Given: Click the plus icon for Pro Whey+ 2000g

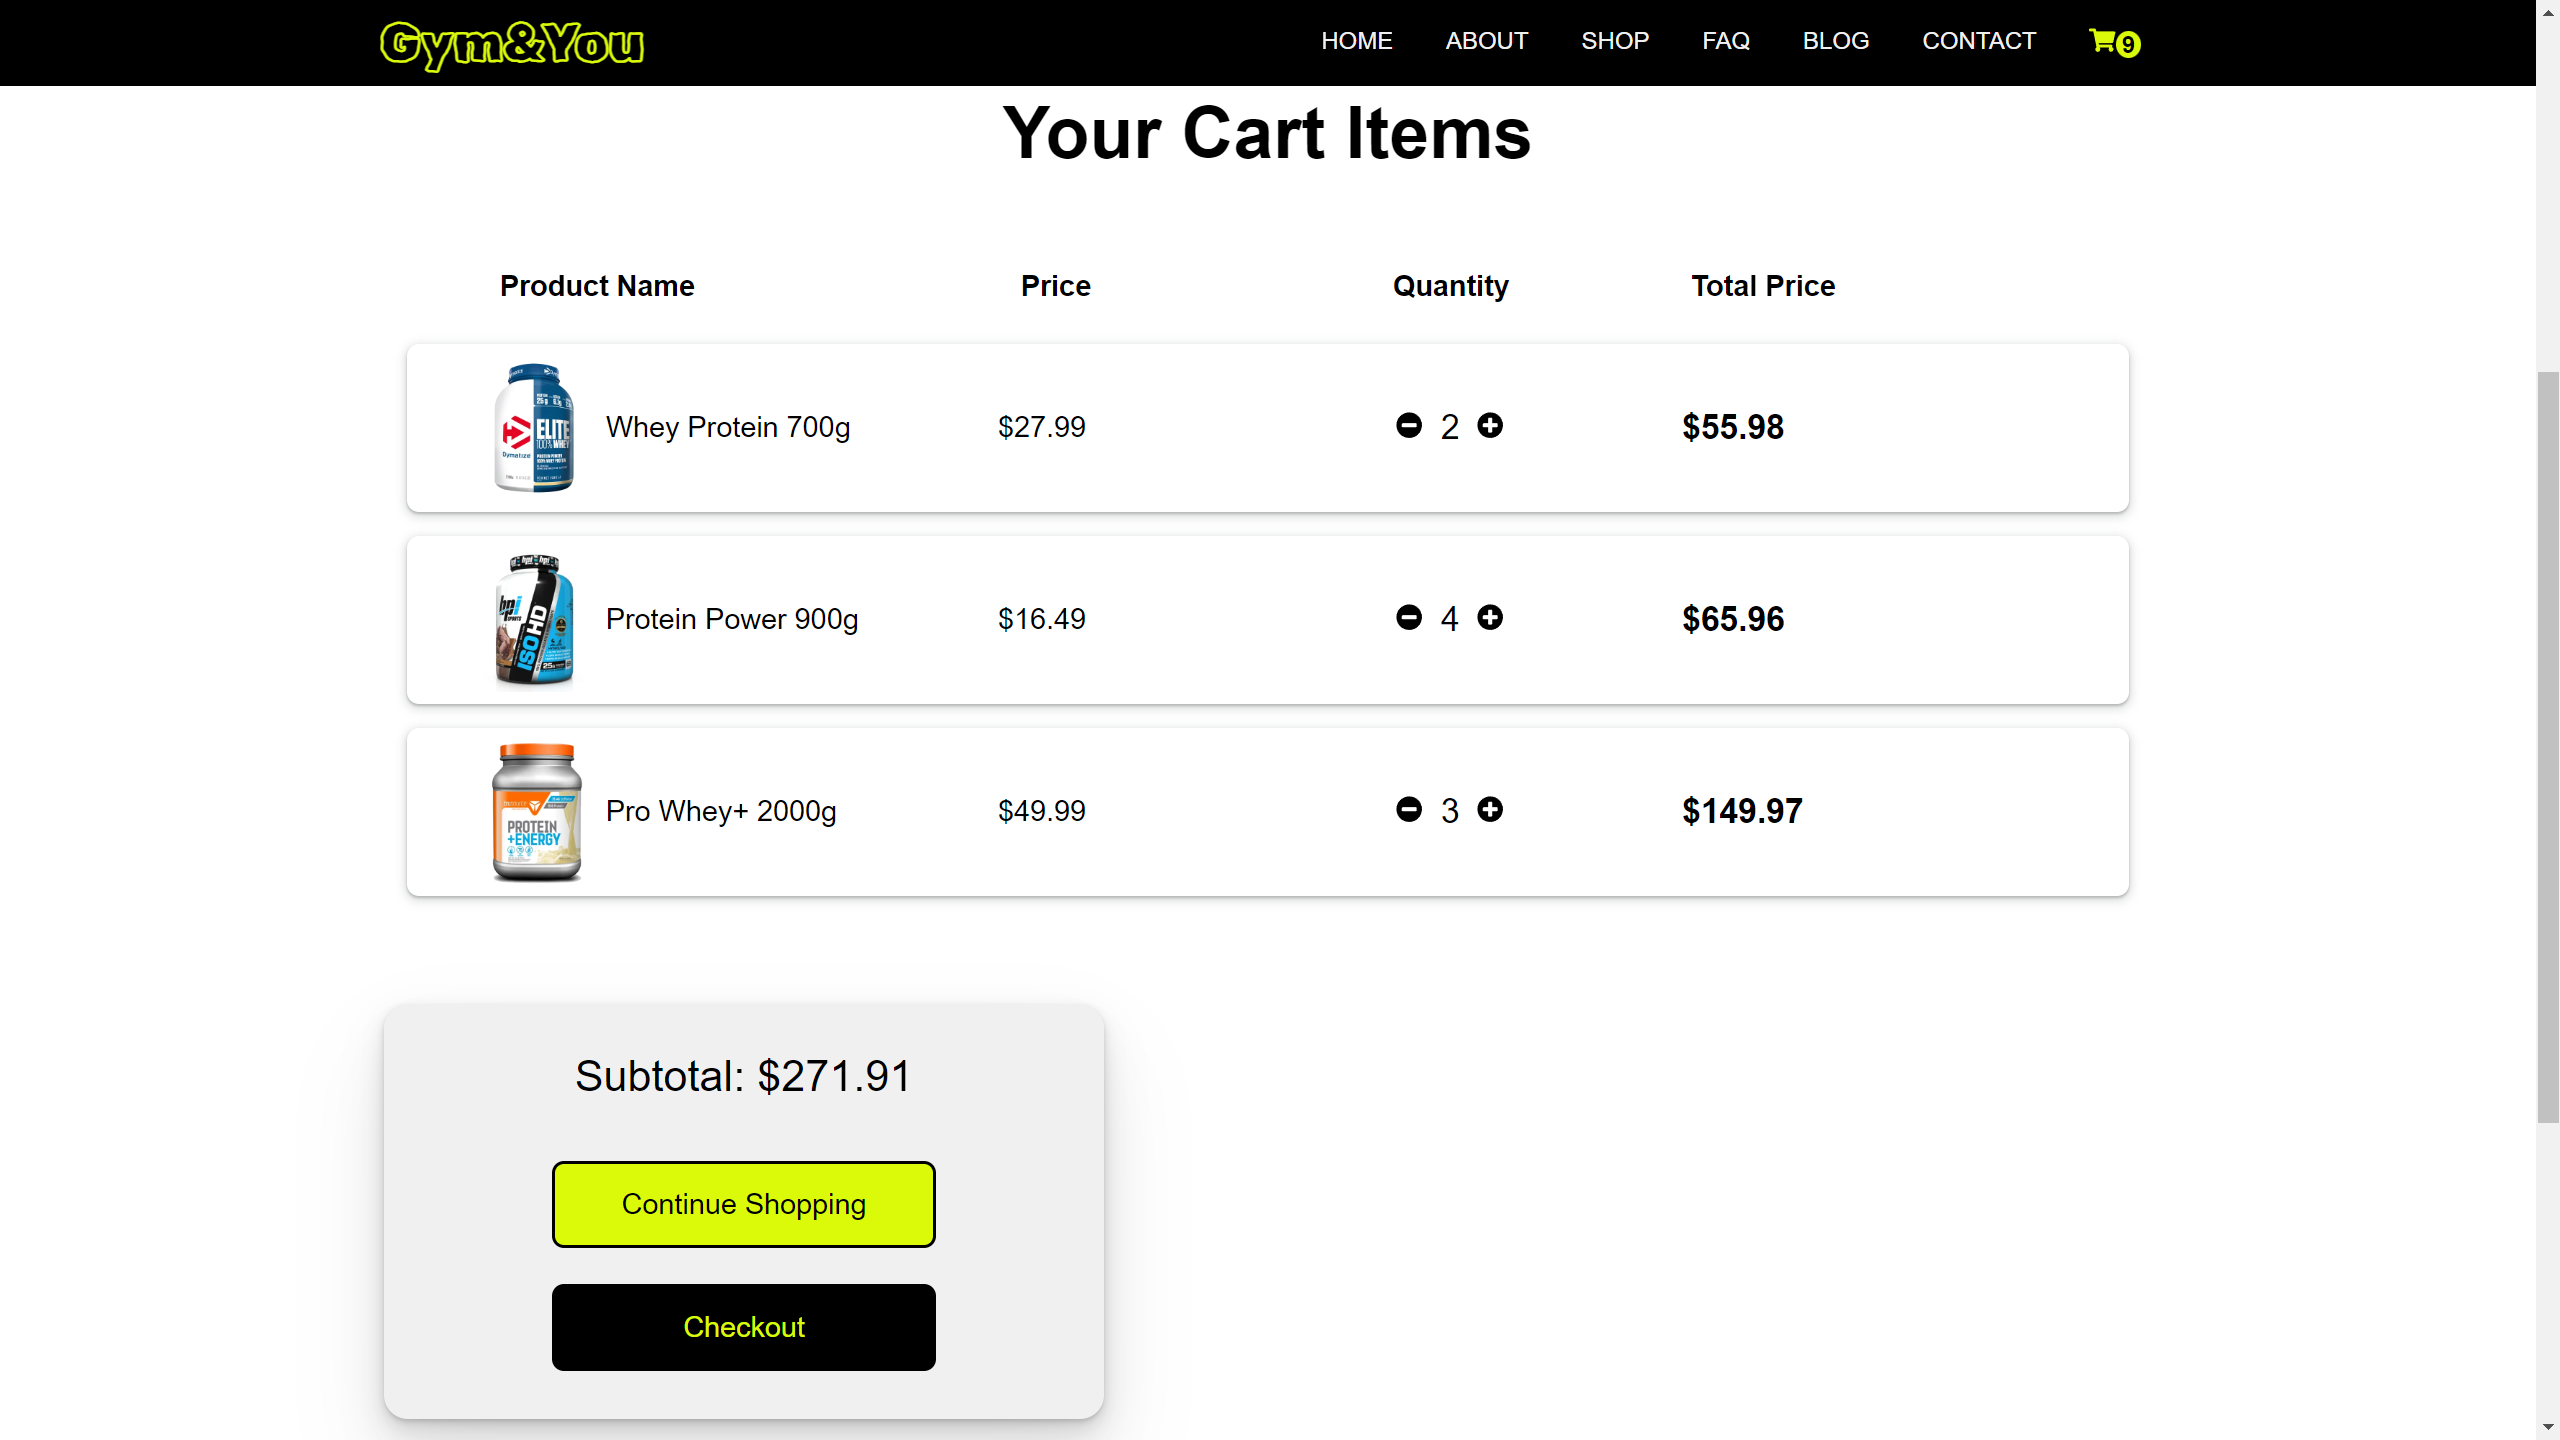Looking at the screenshot, I should point(1490,810).
